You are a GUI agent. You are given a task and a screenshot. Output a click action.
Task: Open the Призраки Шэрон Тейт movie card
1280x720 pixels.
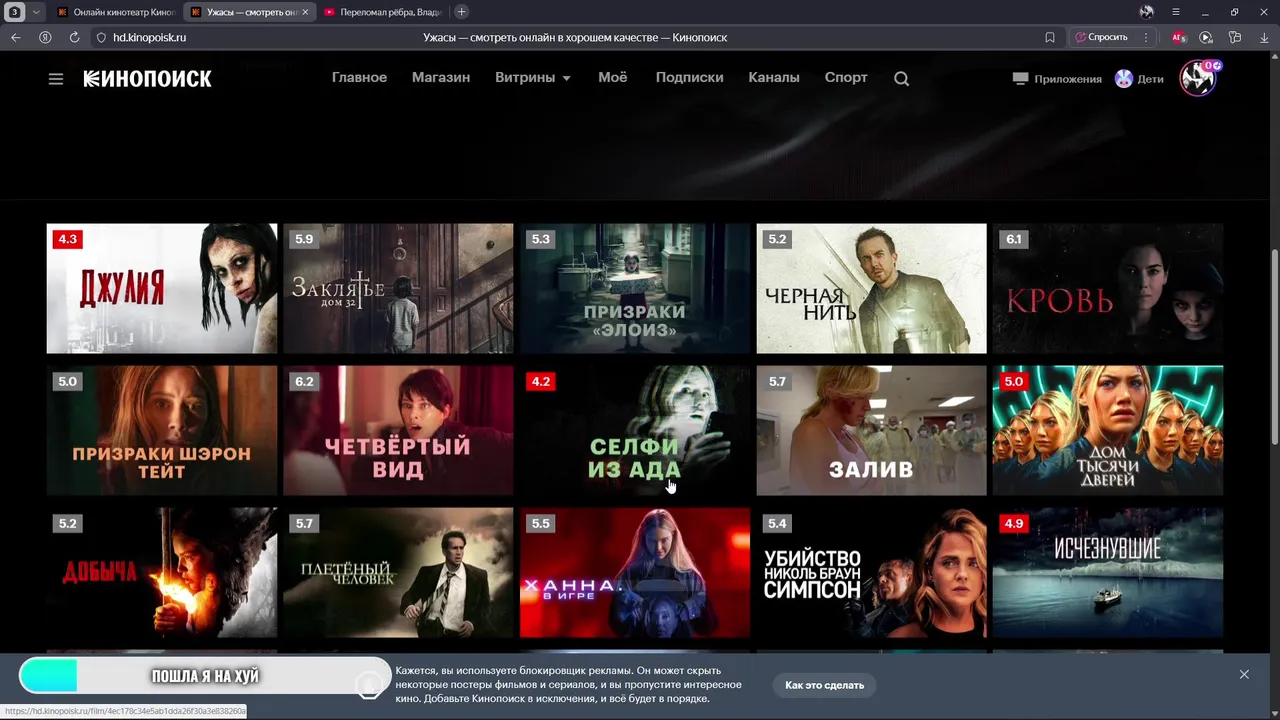pos(162,431)
